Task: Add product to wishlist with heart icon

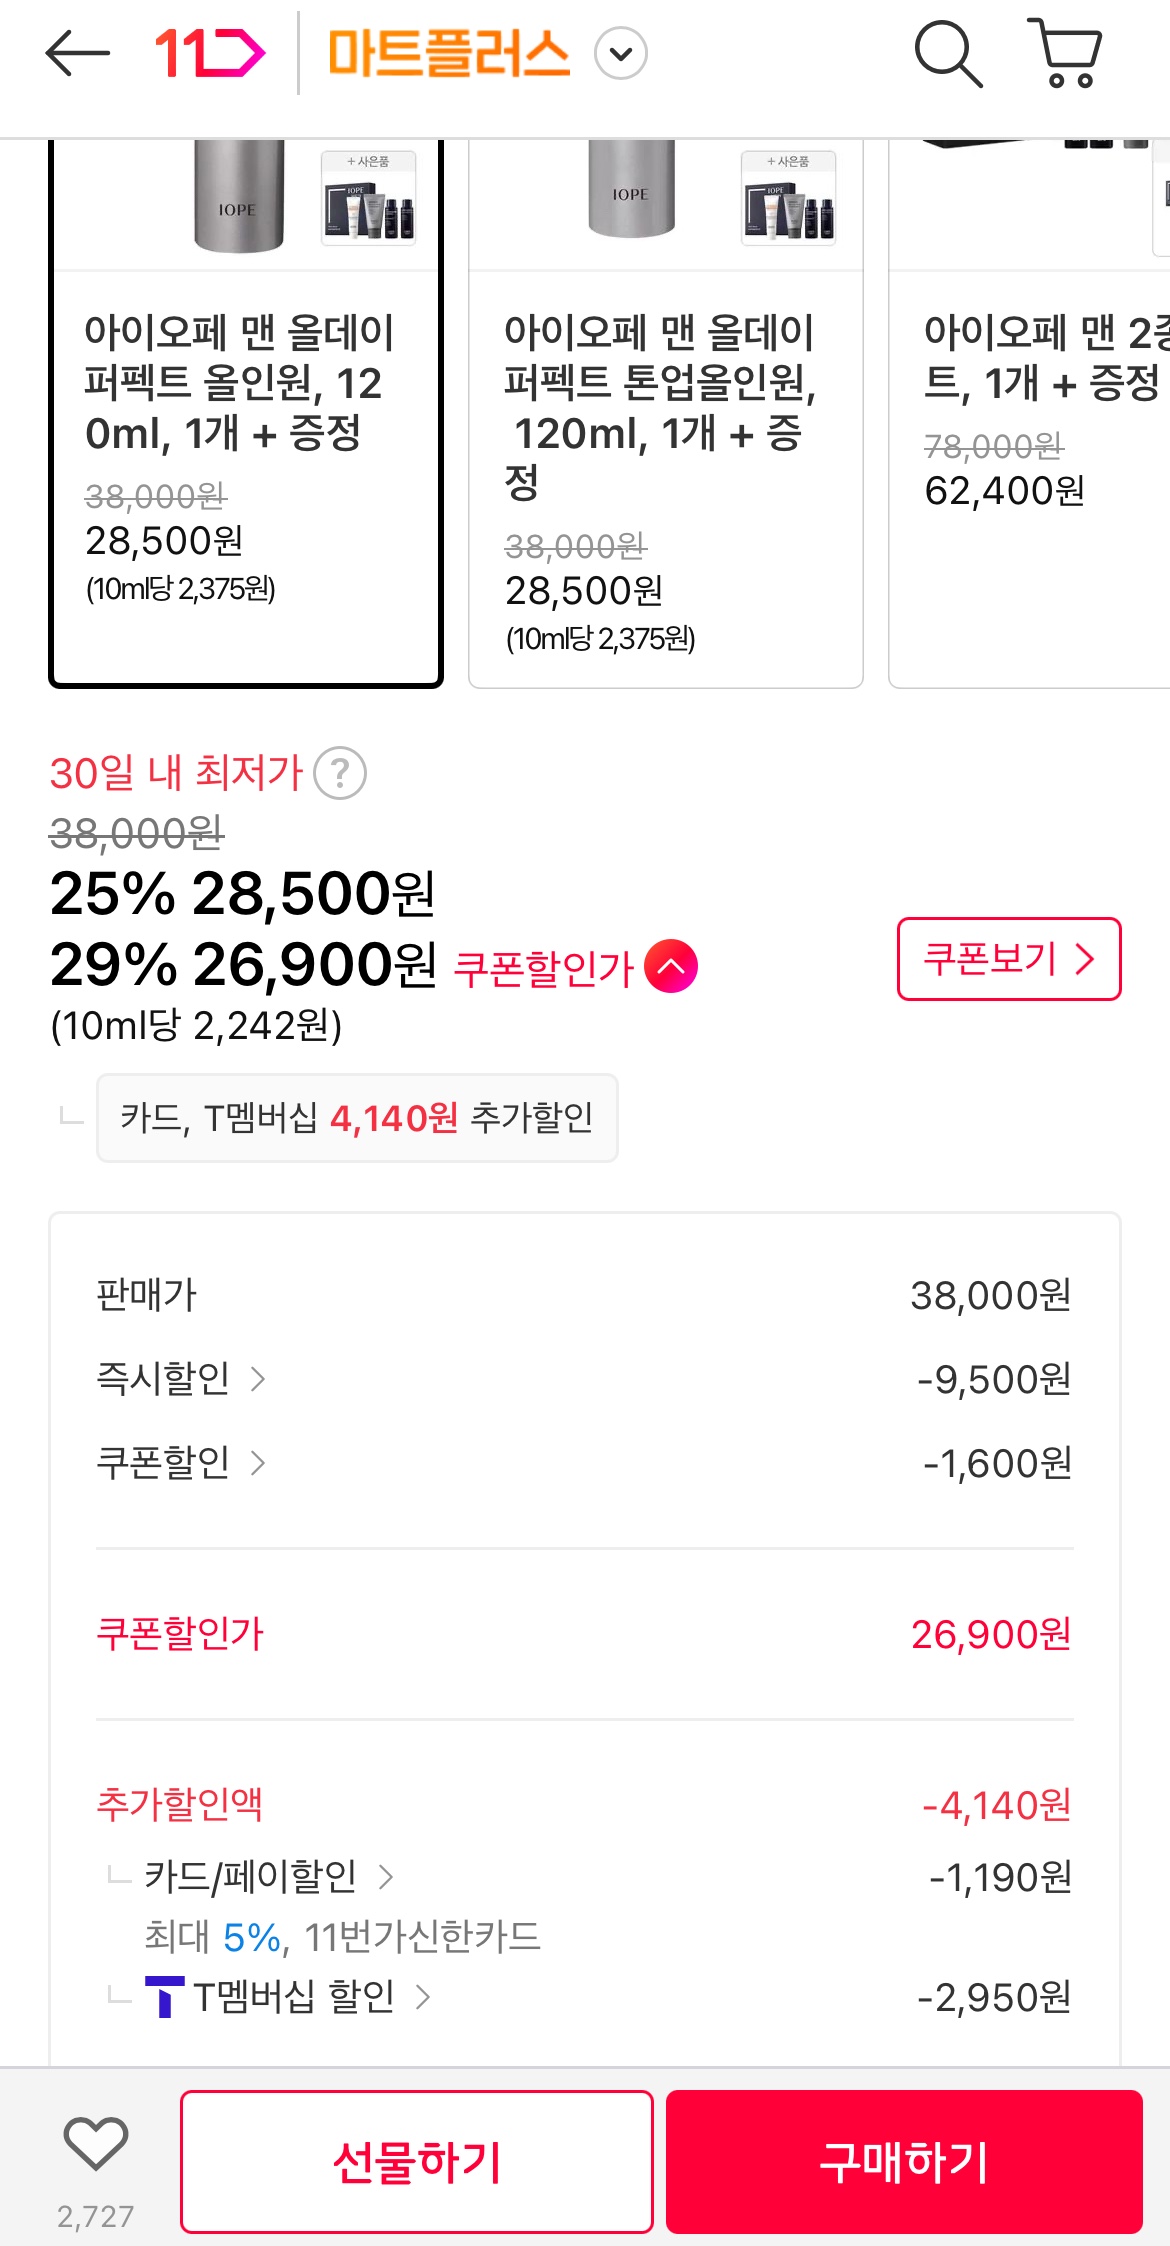Action: (96, 2144)
